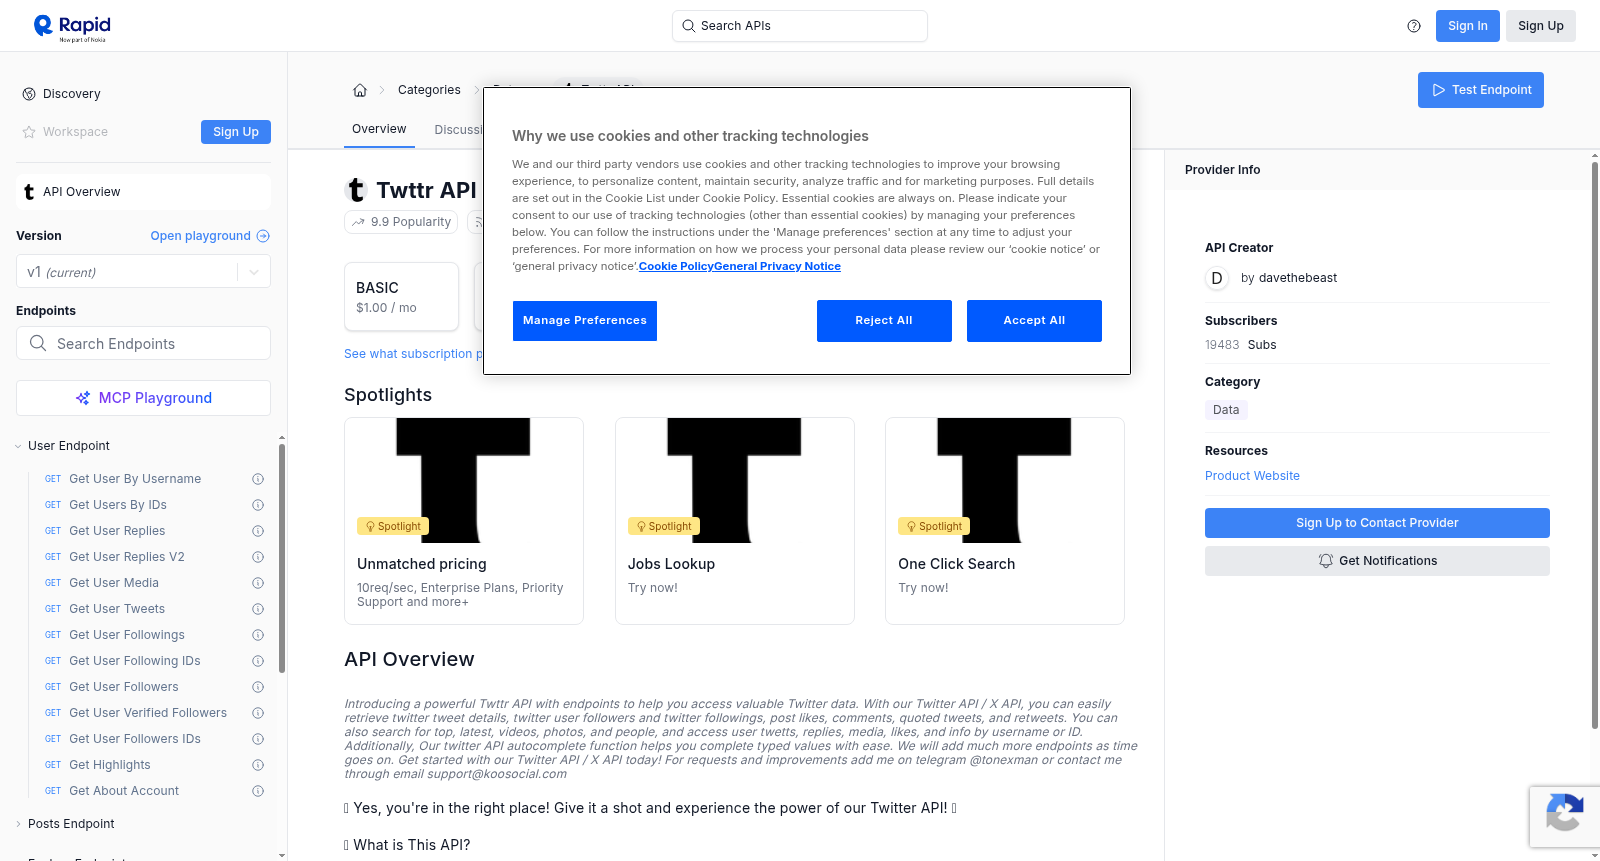This screenshot has width=1600, height=861.
Task: Open the help question-mark icon
Action: click(1414, 26)
